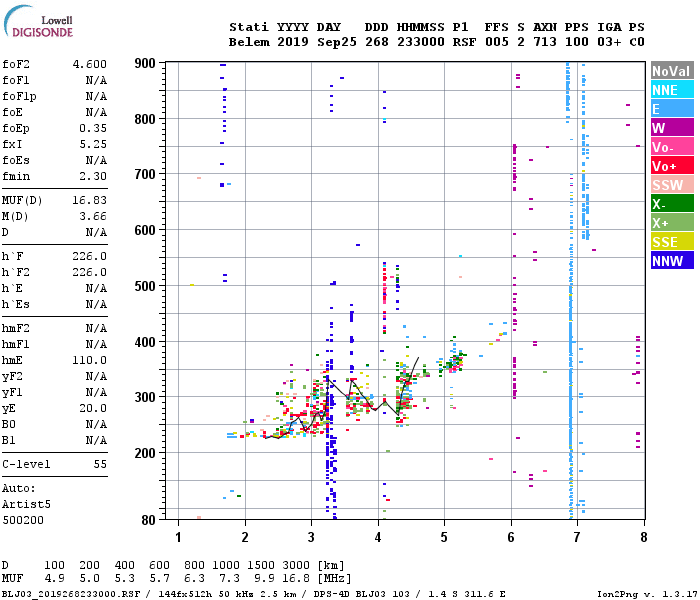Select the E blue legend swatch
Screen dimensions: 700x600
672,109
